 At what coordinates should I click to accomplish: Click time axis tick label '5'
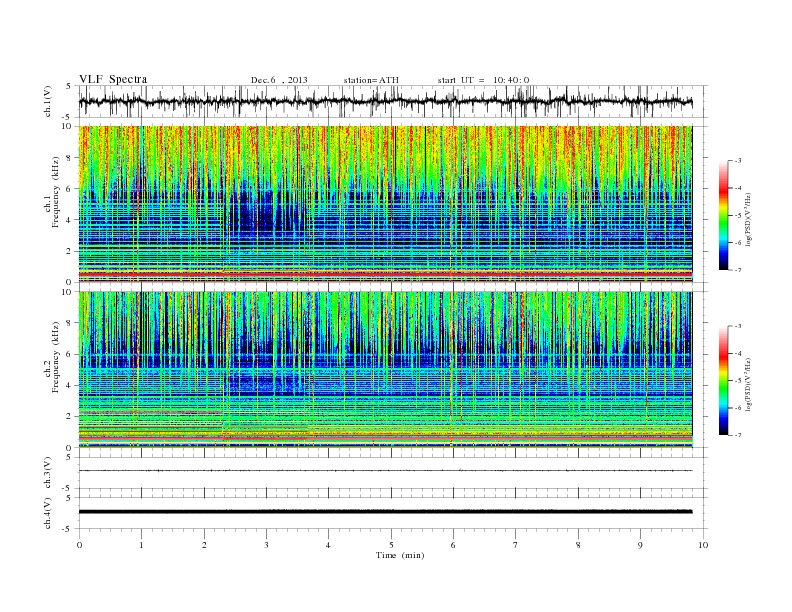[x=391, y=545]
